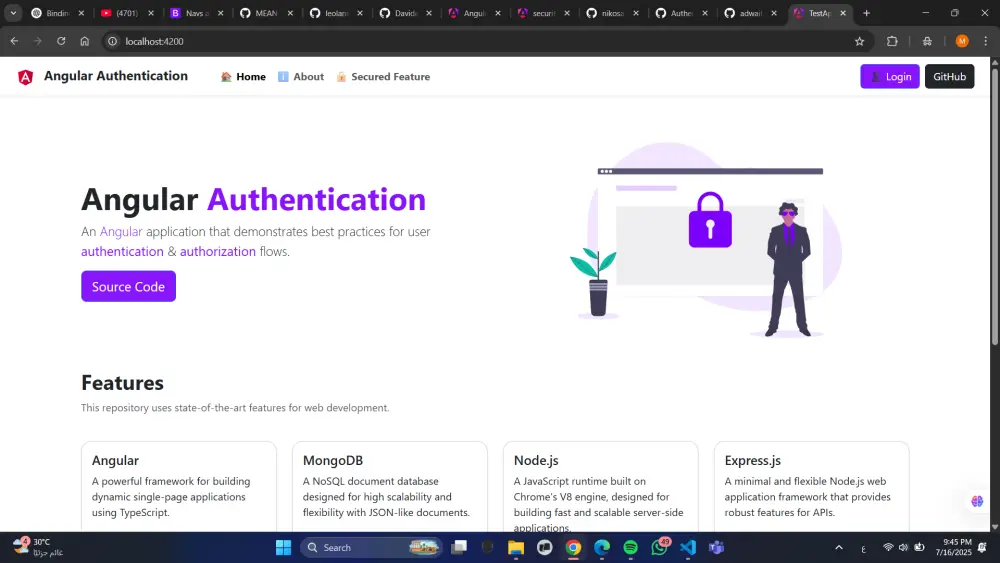Follow the authorization link in hero text
Viewport: 1000px width, 563px height.
click(x=217, y=251)
